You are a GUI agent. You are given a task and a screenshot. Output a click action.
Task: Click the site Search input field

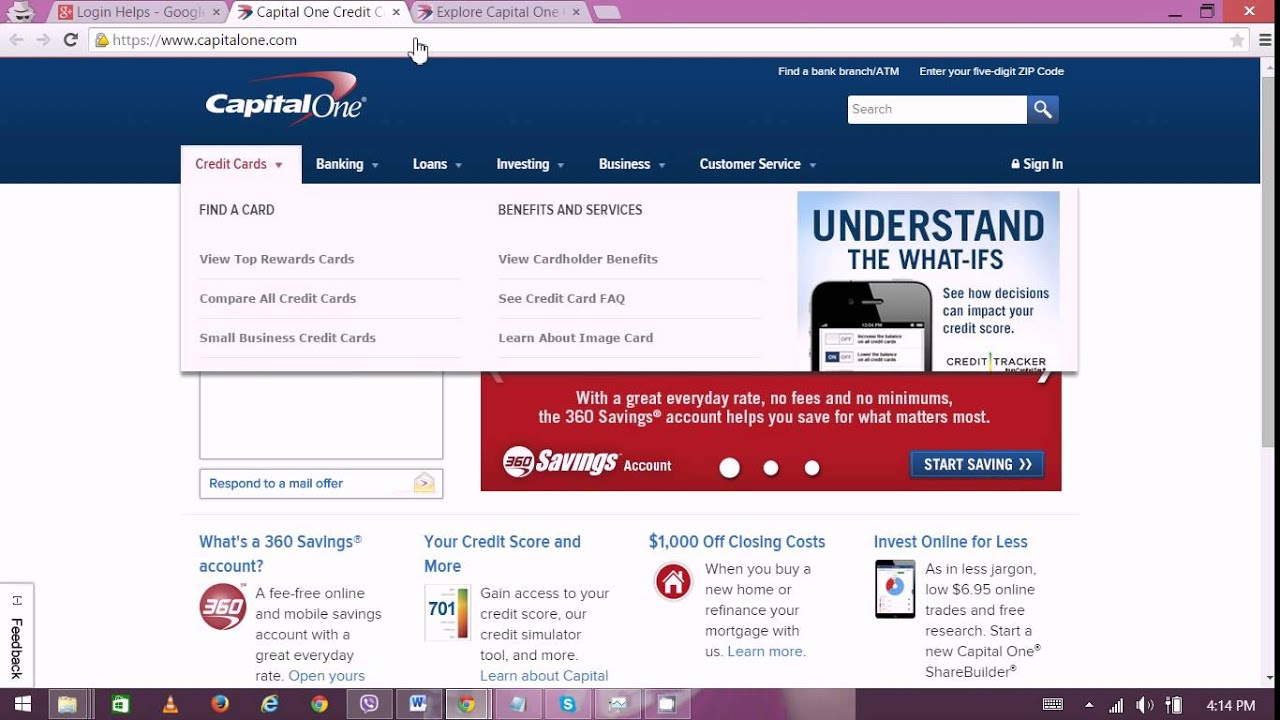point(937,109)
